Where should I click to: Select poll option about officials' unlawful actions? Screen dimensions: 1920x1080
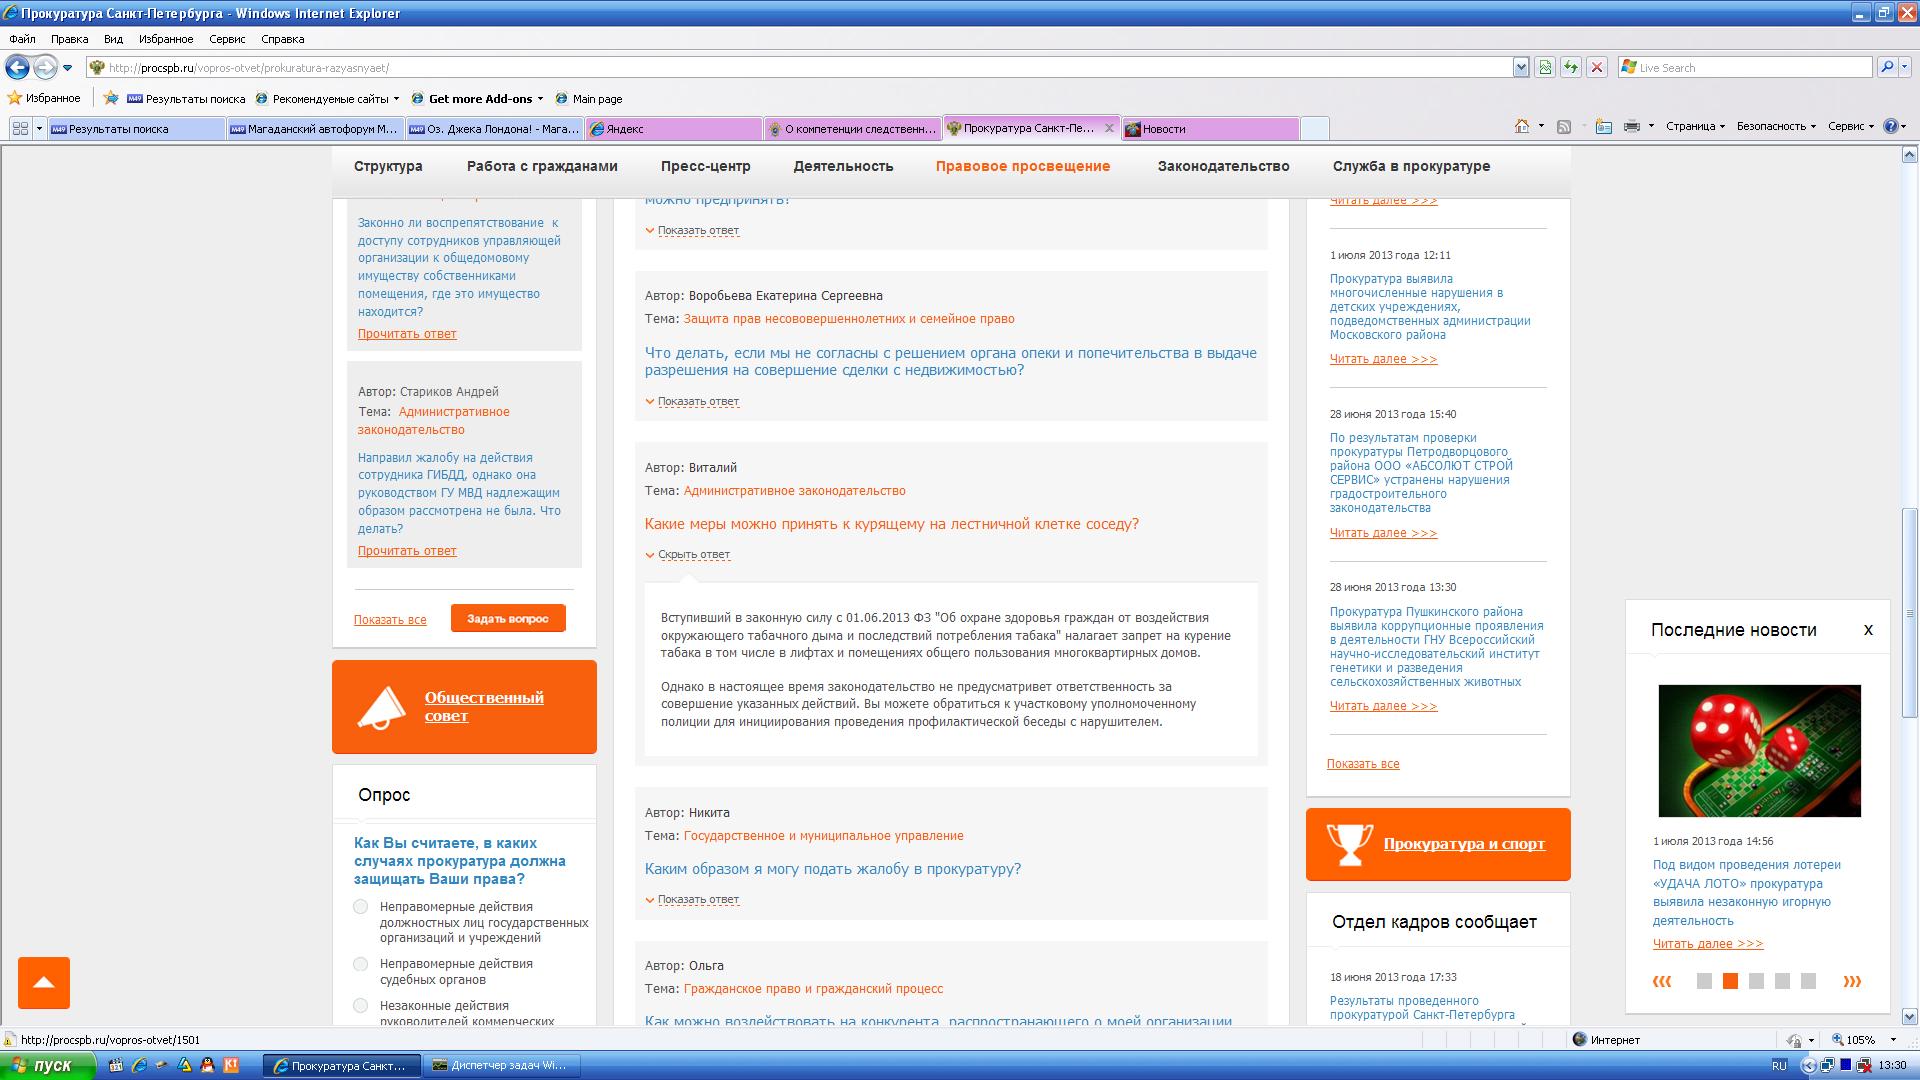360,907
